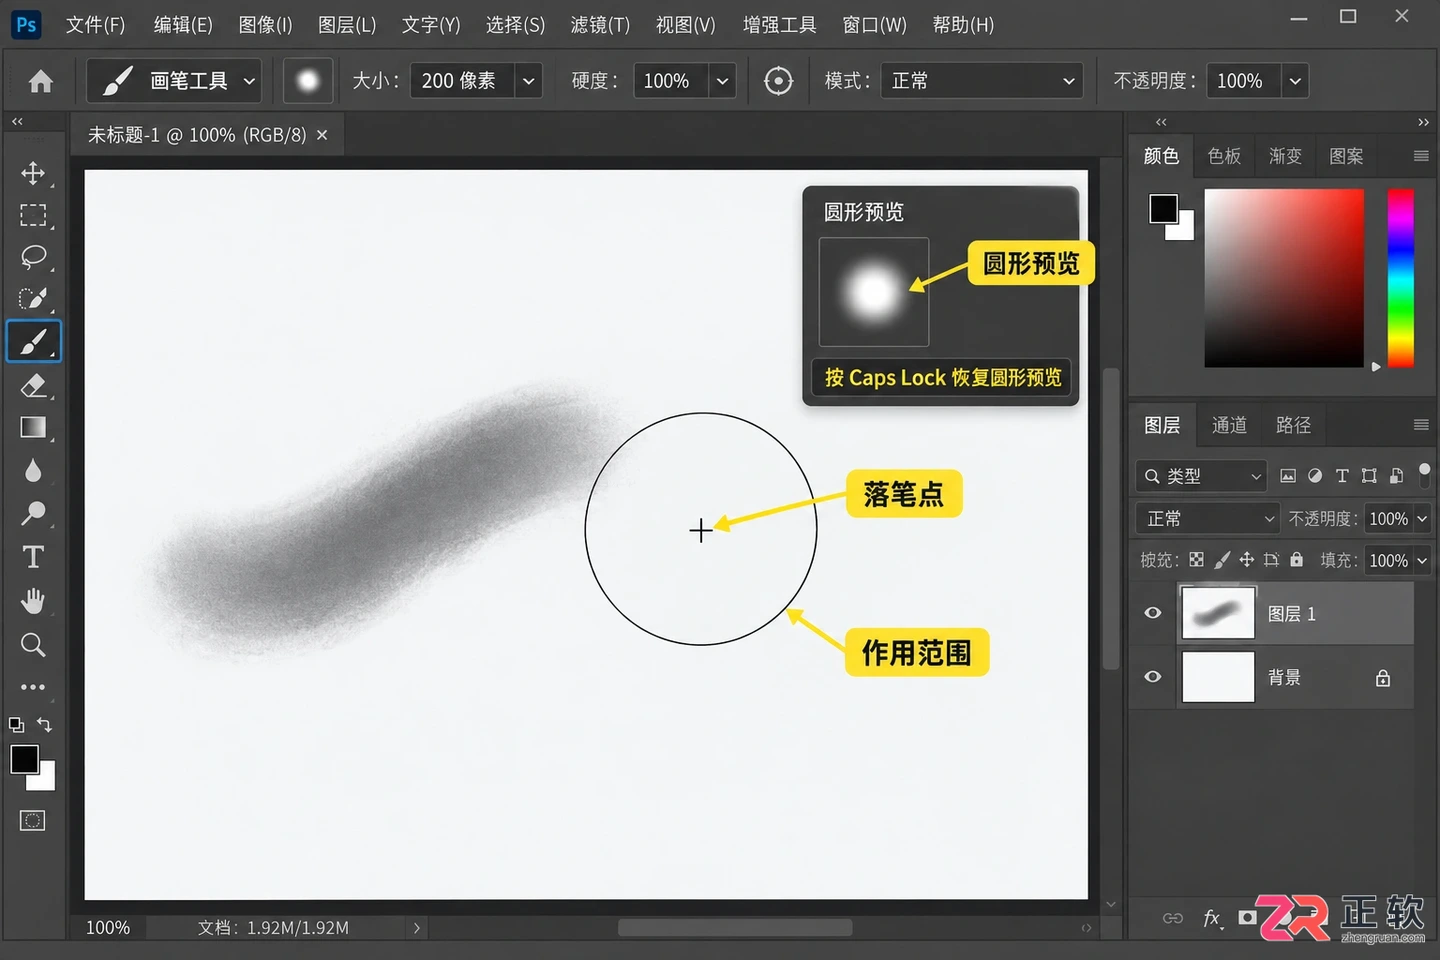Screen dimensions: 1440x960
Task: Click link layers icon at panel bottom
Action: click(x=1173, y=918)
